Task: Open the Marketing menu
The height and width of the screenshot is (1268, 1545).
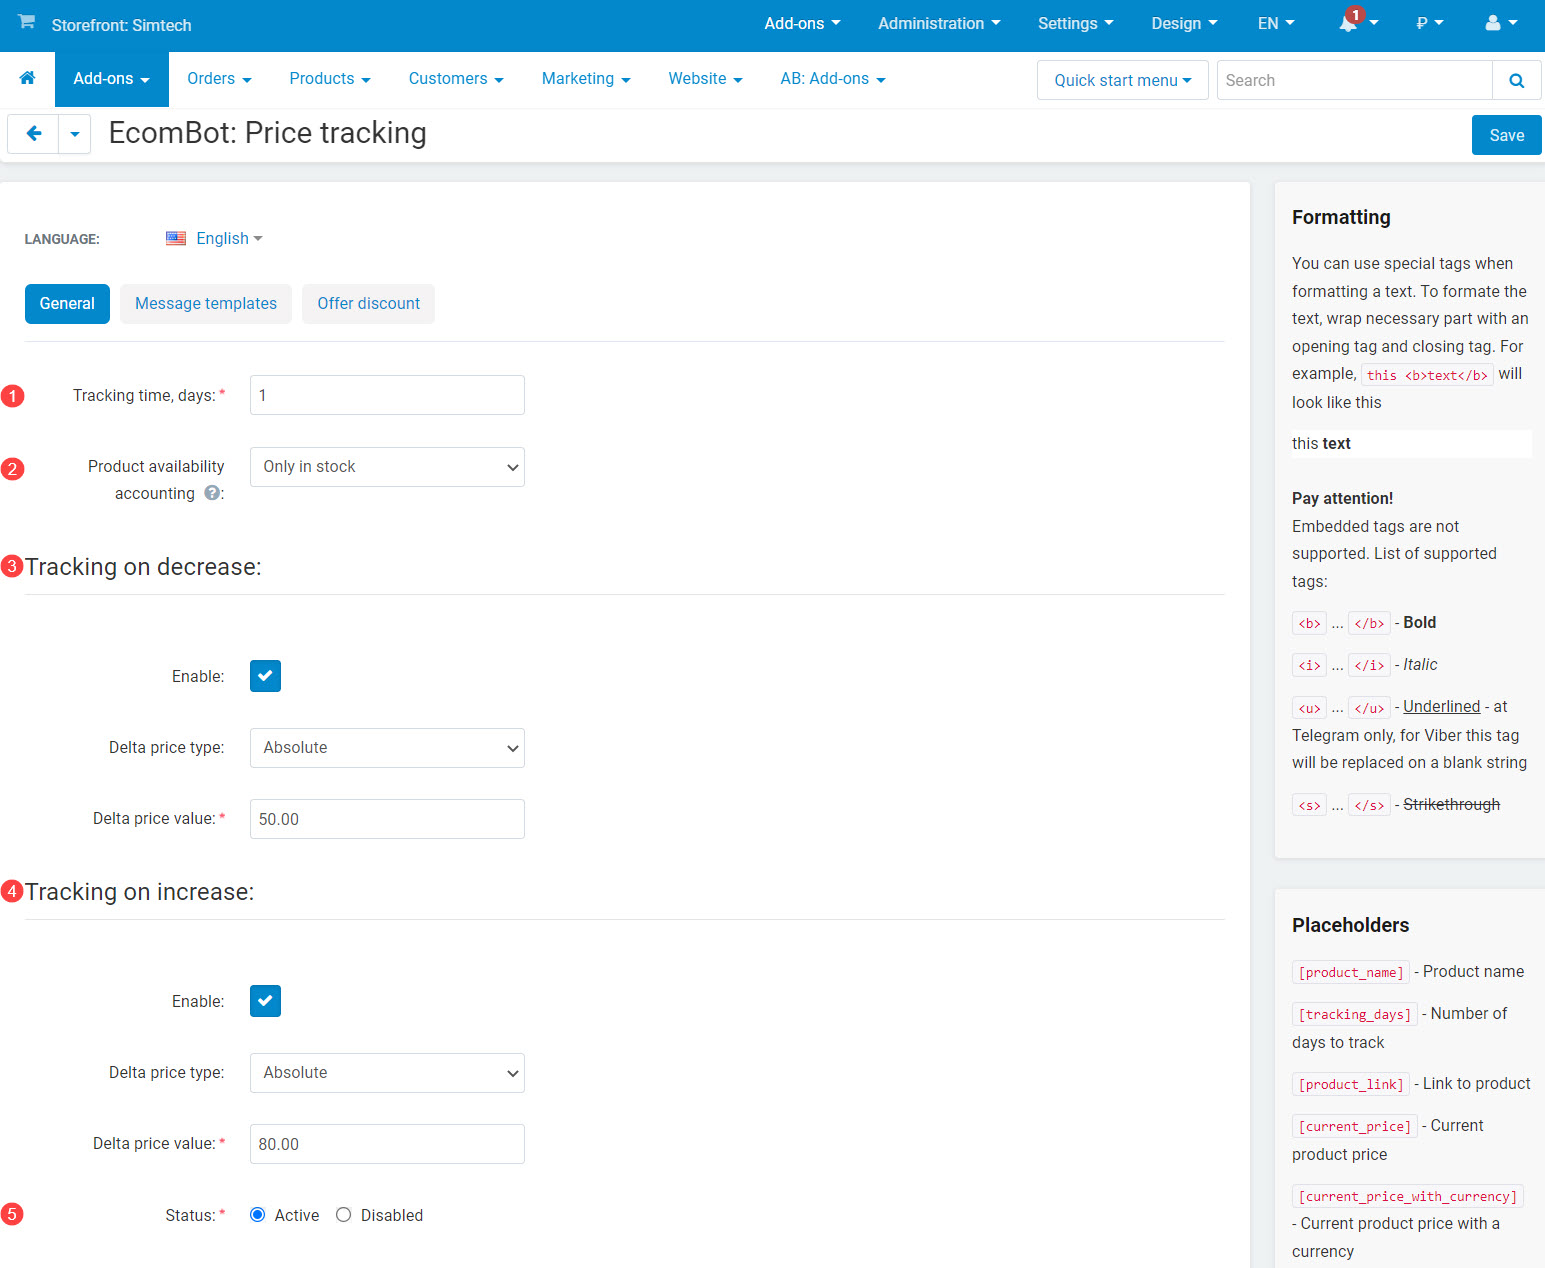Action: click(585, 78)
